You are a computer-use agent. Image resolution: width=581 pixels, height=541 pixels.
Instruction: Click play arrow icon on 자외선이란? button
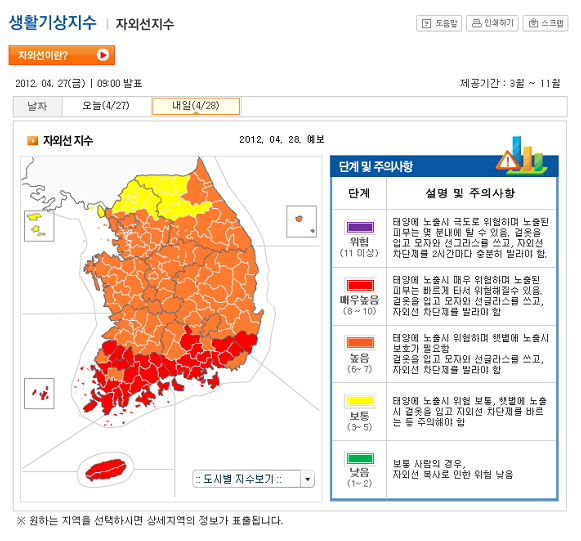[x=103, y=55]
